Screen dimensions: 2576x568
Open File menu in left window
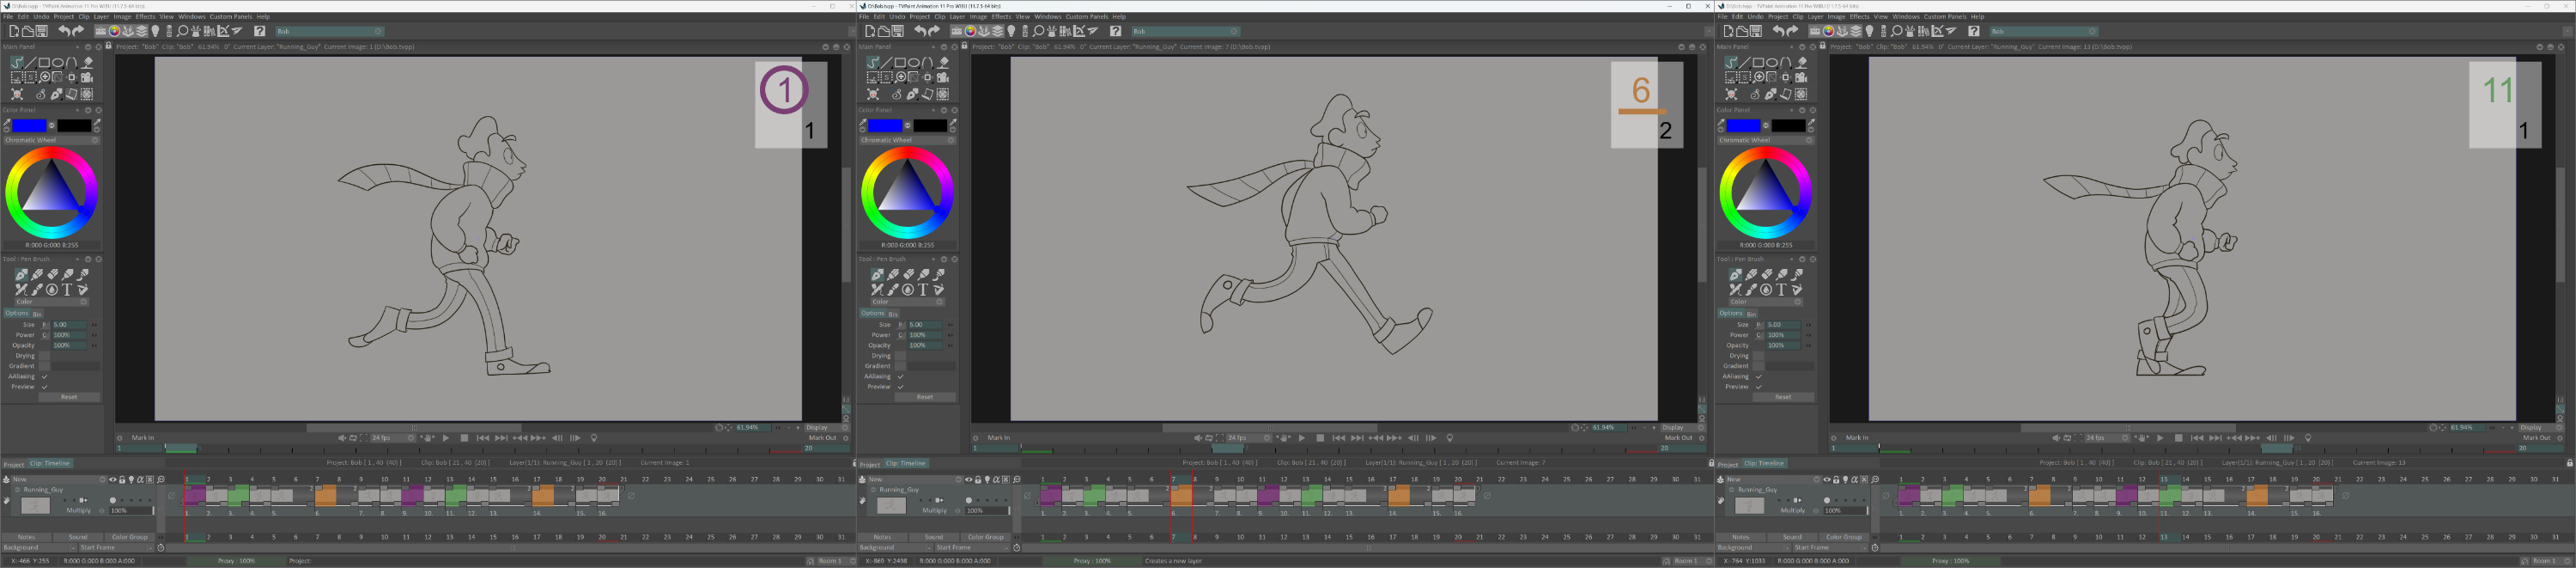coord(8,16)
